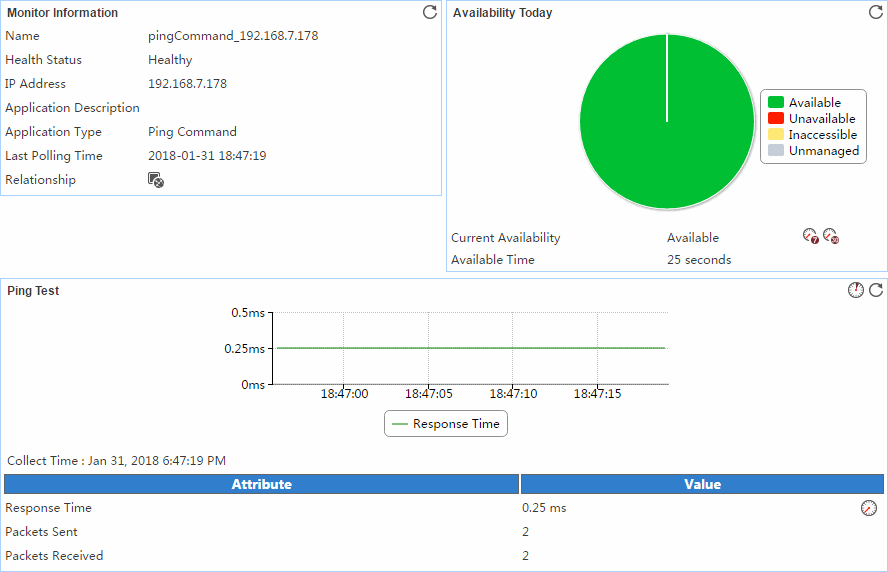
Task: Select the name pingCommand_192.168.7.178
Action: coord(233,36)
